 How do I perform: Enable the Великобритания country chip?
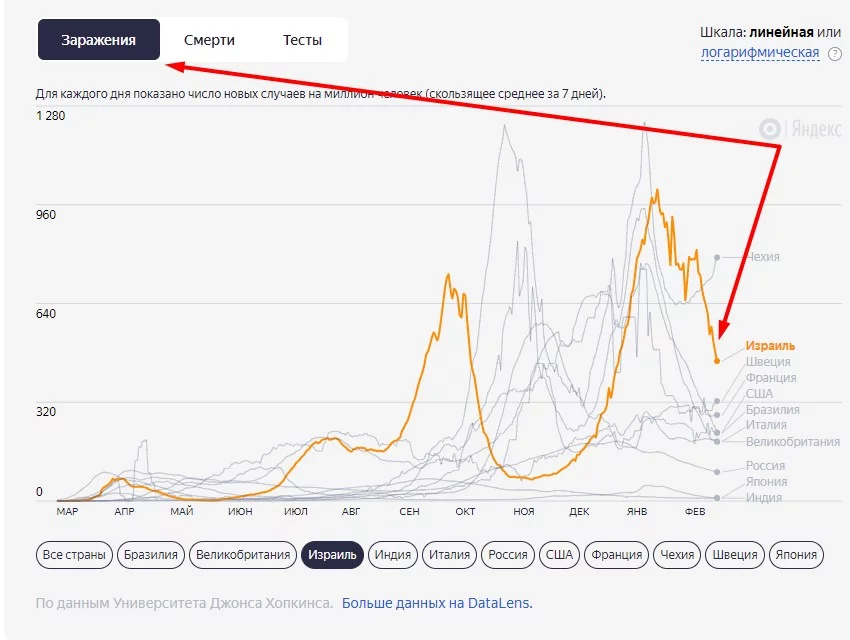pos(243,554)
